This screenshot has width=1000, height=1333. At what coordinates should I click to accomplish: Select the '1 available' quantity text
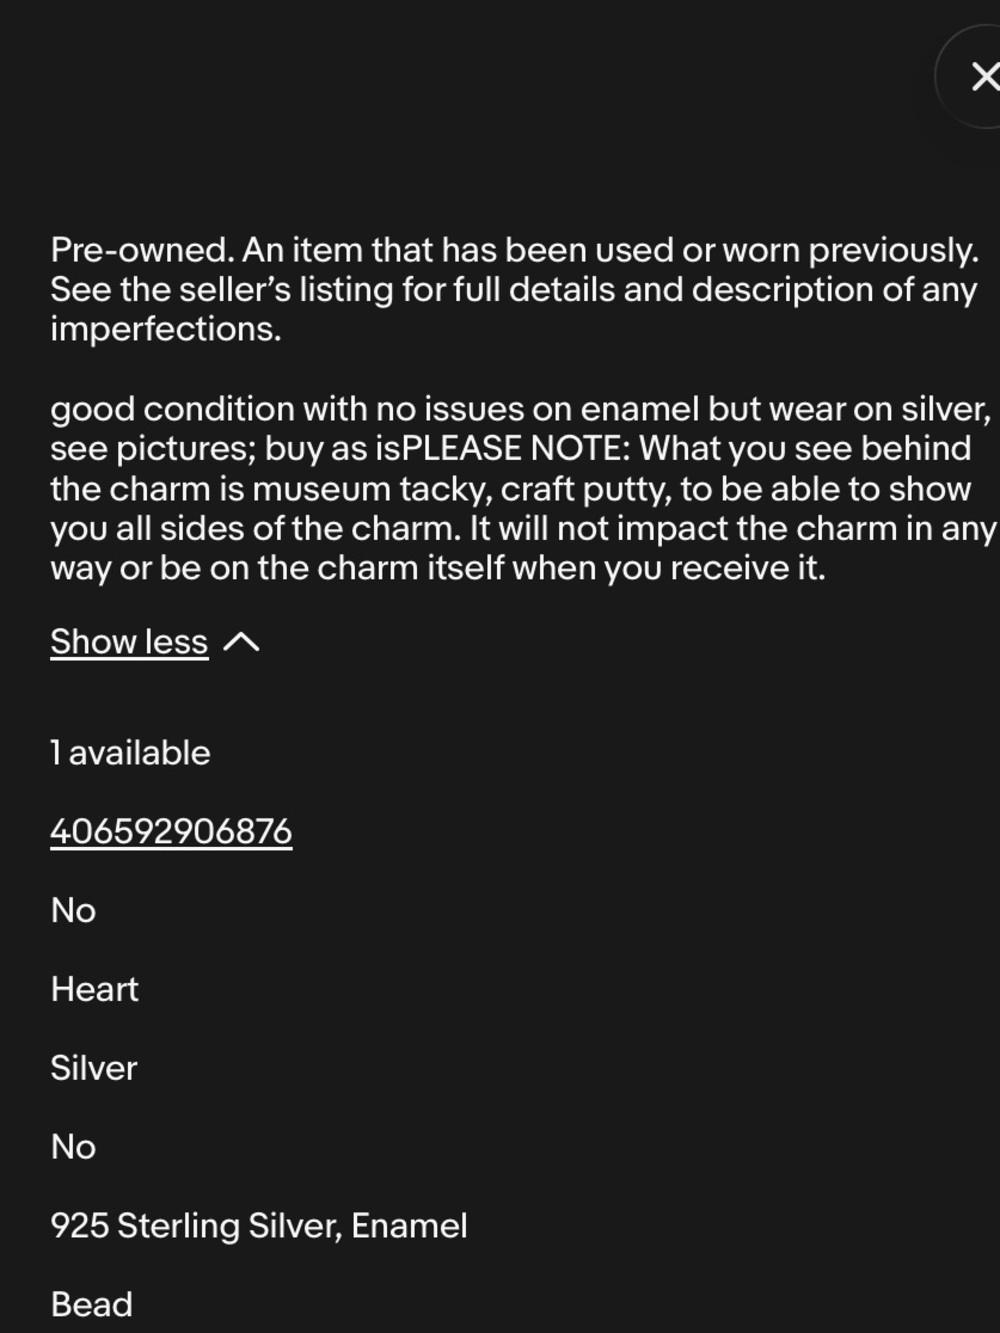130,752
